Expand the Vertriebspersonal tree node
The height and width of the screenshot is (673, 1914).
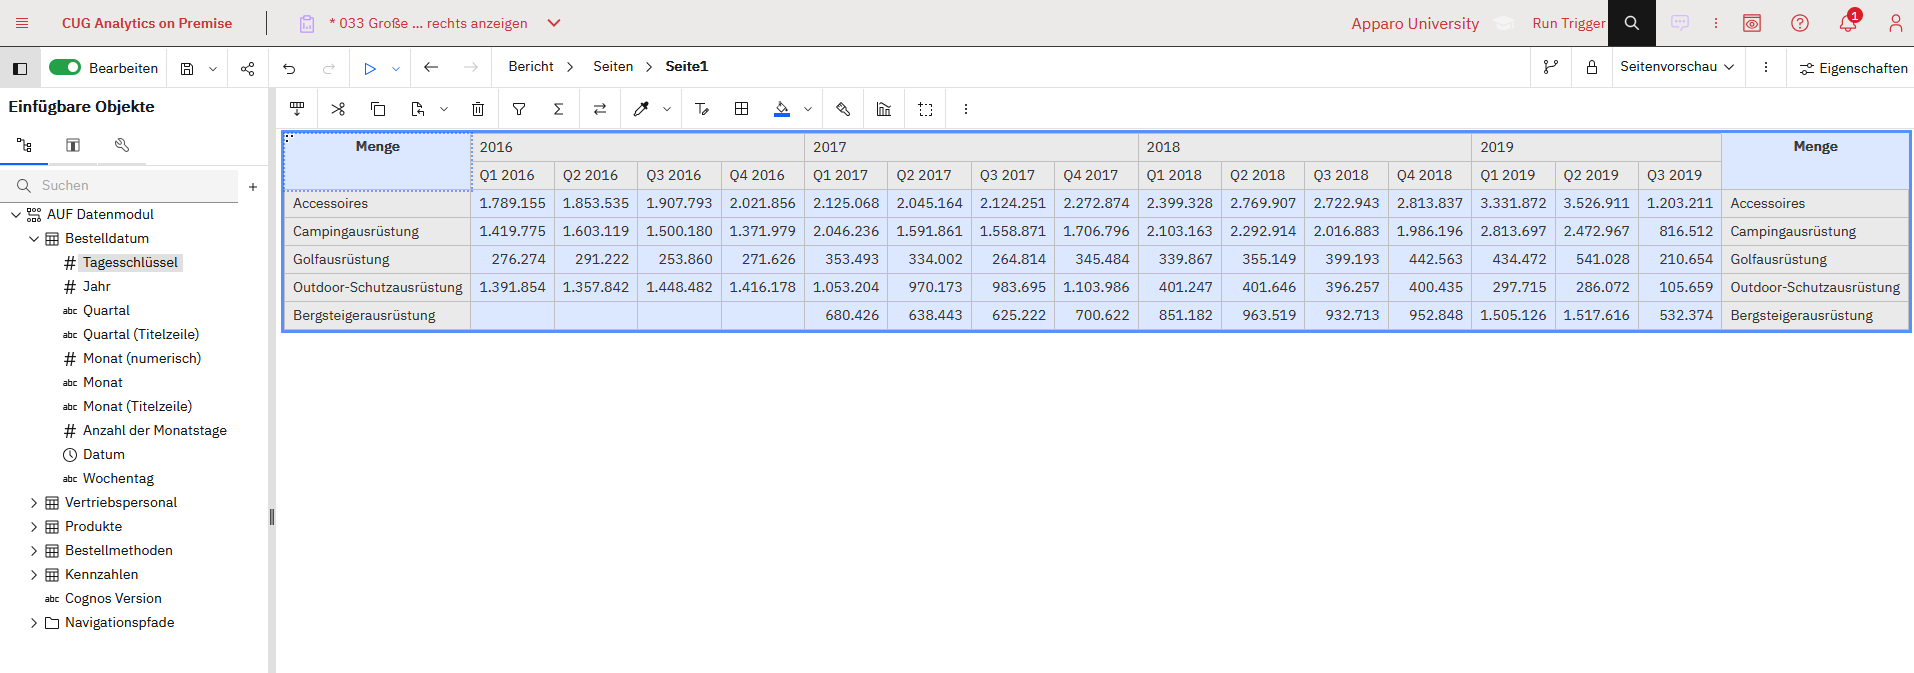tap(34, 503)
